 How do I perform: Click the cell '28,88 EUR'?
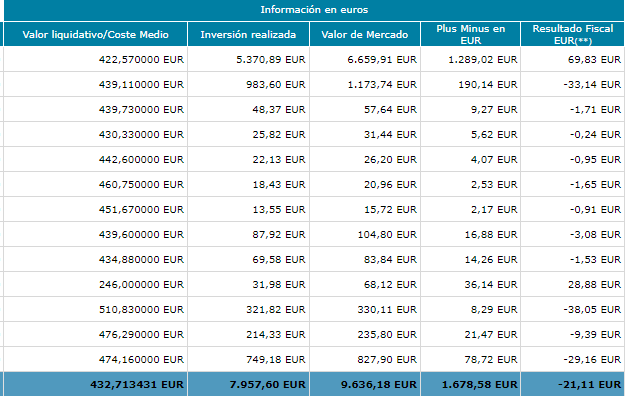tap(572, 285)
